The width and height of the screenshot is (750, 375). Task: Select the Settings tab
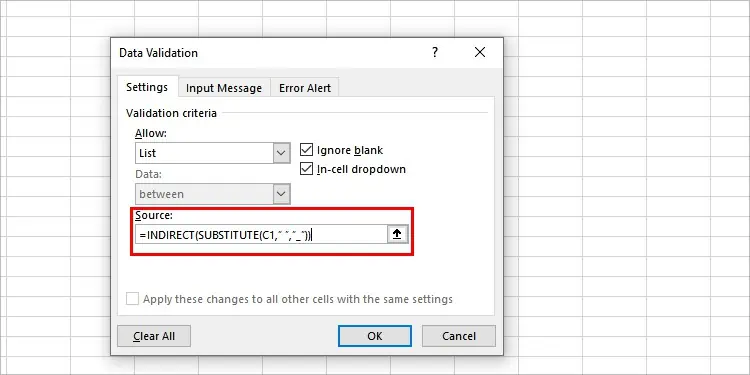point(147,88)
